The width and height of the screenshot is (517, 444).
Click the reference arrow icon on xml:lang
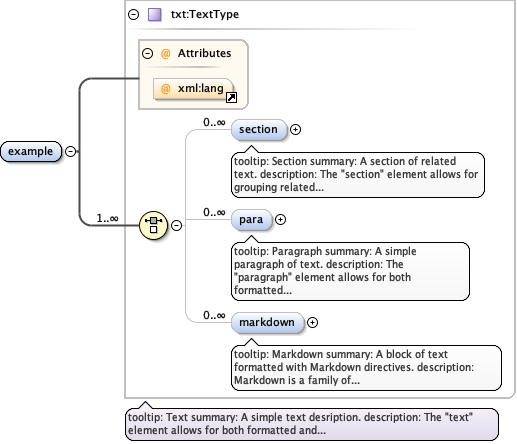231,97
